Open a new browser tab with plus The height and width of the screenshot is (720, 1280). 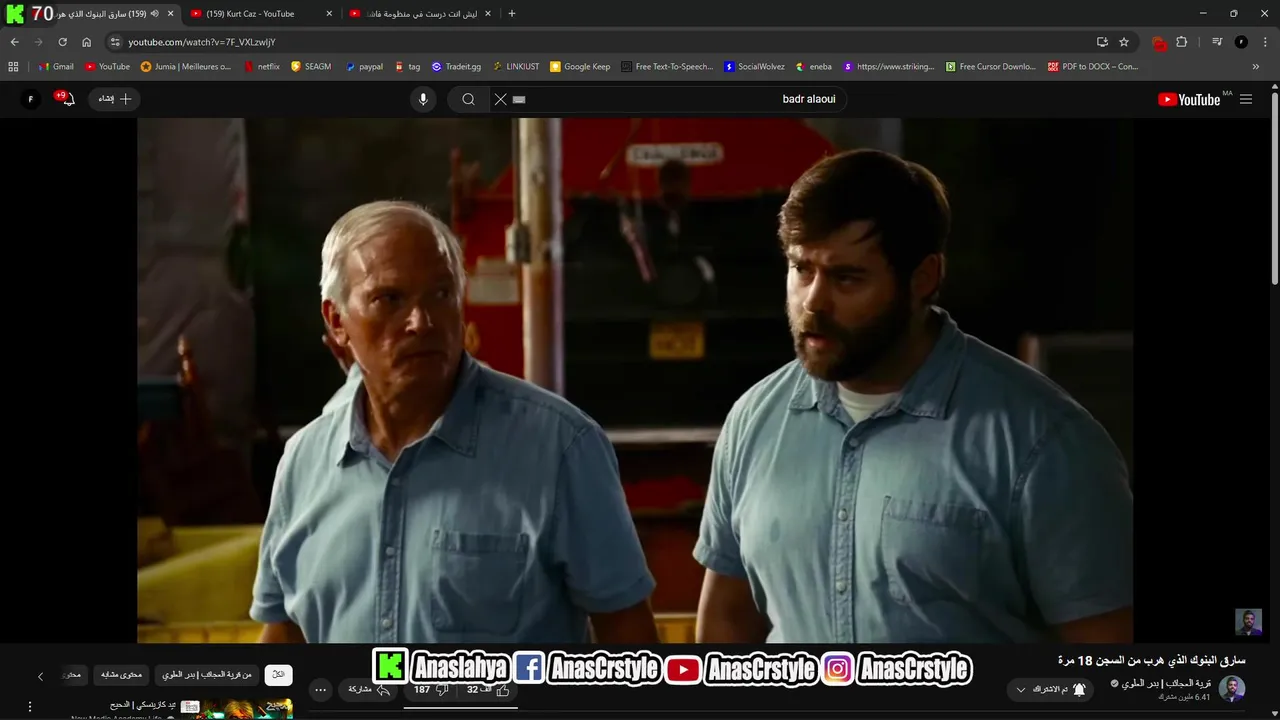[512, 14]
